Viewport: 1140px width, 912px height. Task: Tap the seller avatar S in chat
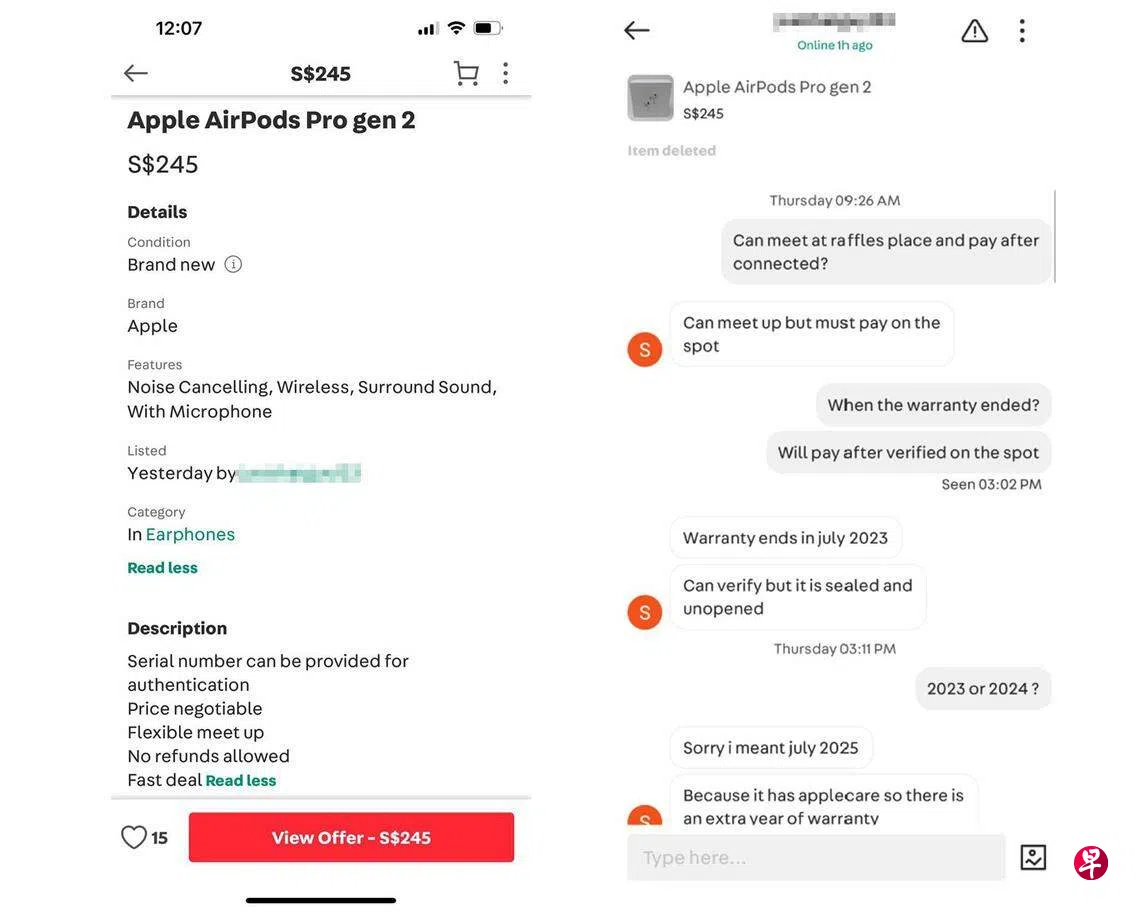(645, 350)
